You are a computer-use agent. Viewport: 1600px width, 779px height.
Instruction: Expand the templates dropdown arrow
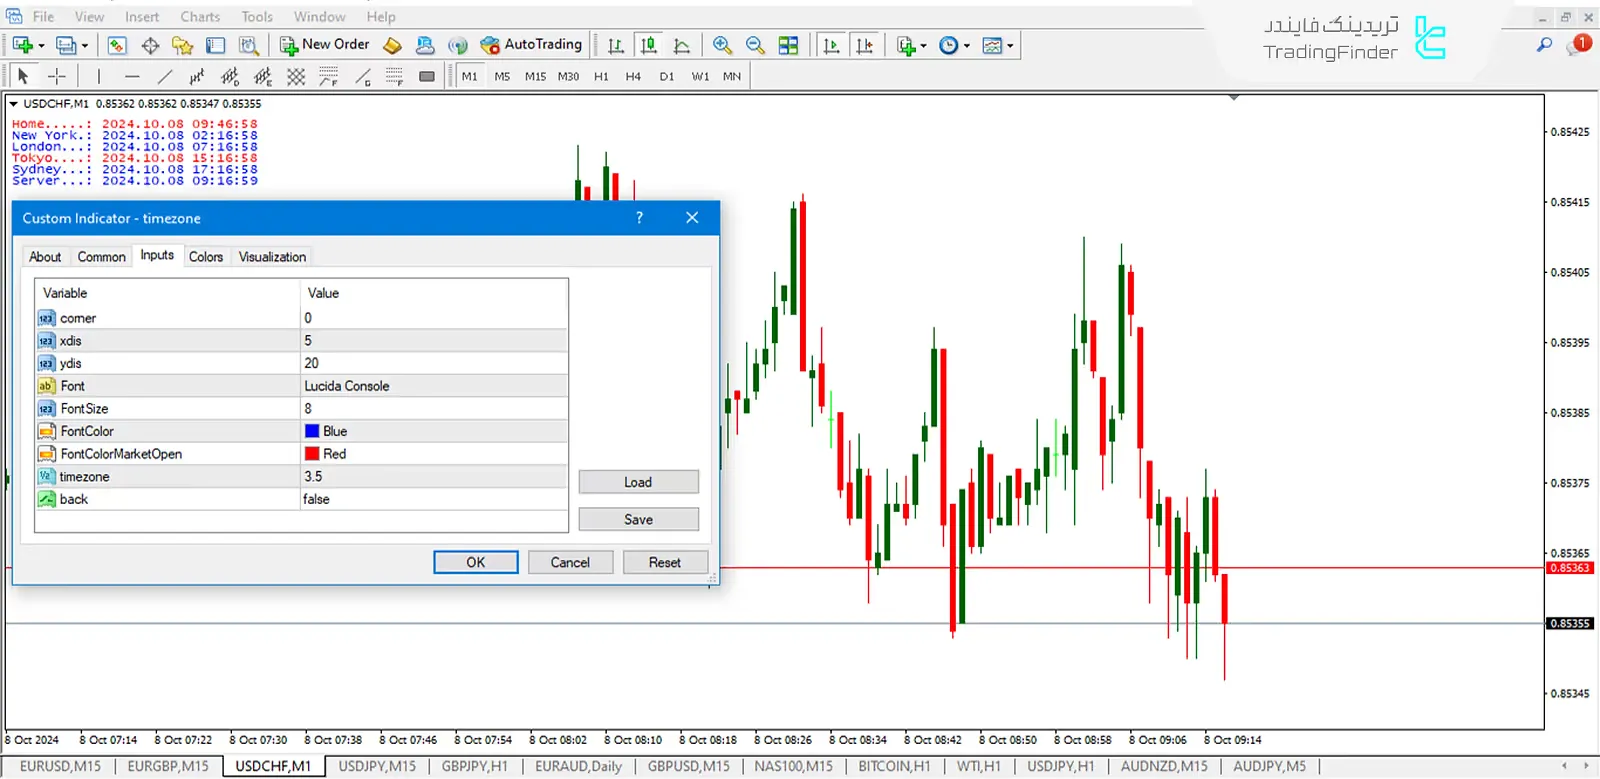pyautogui.click(x=1010, y=46)
